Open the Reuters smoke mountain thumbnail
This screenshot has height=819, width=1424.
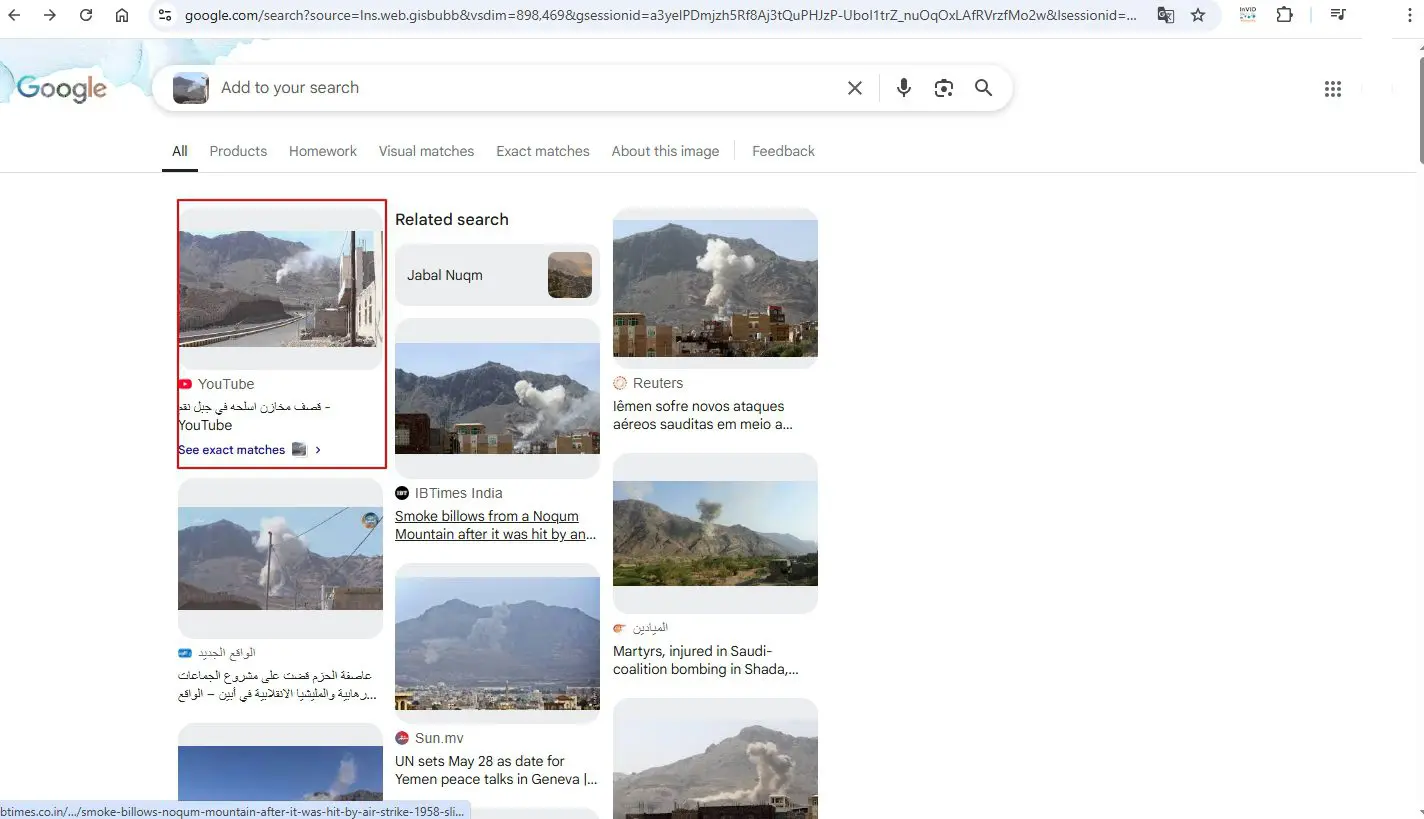coord(715,288)
